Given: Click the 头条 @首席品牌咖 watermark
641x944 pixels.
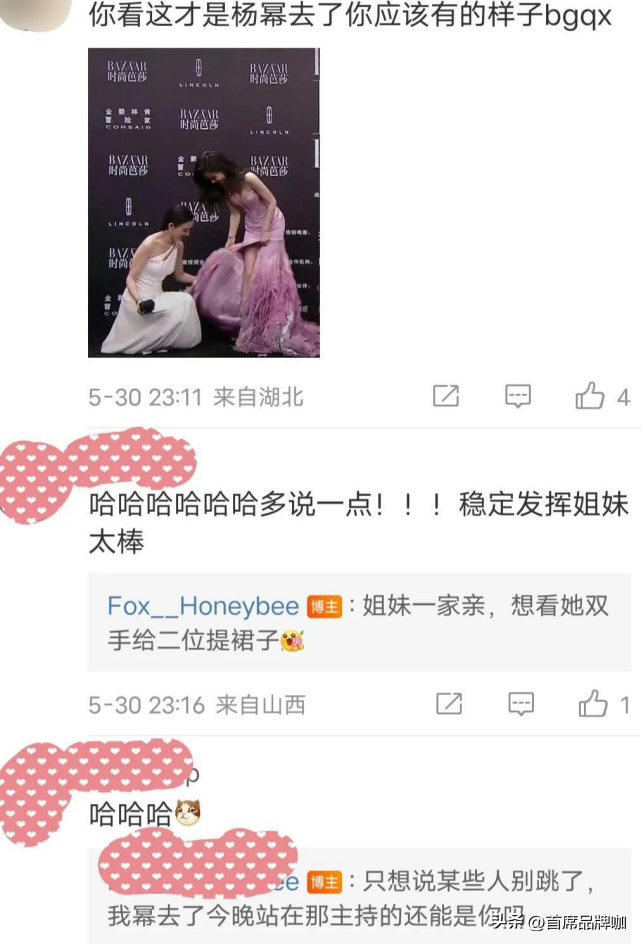Looking at the screenshot, I should (559, 921).
